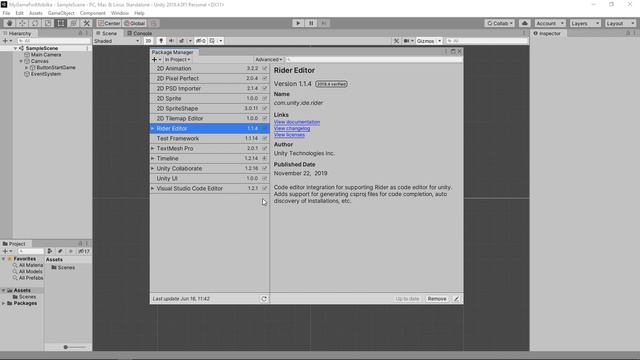
Task: Toggle scene audio speaker icon
Action: [171, 41]
